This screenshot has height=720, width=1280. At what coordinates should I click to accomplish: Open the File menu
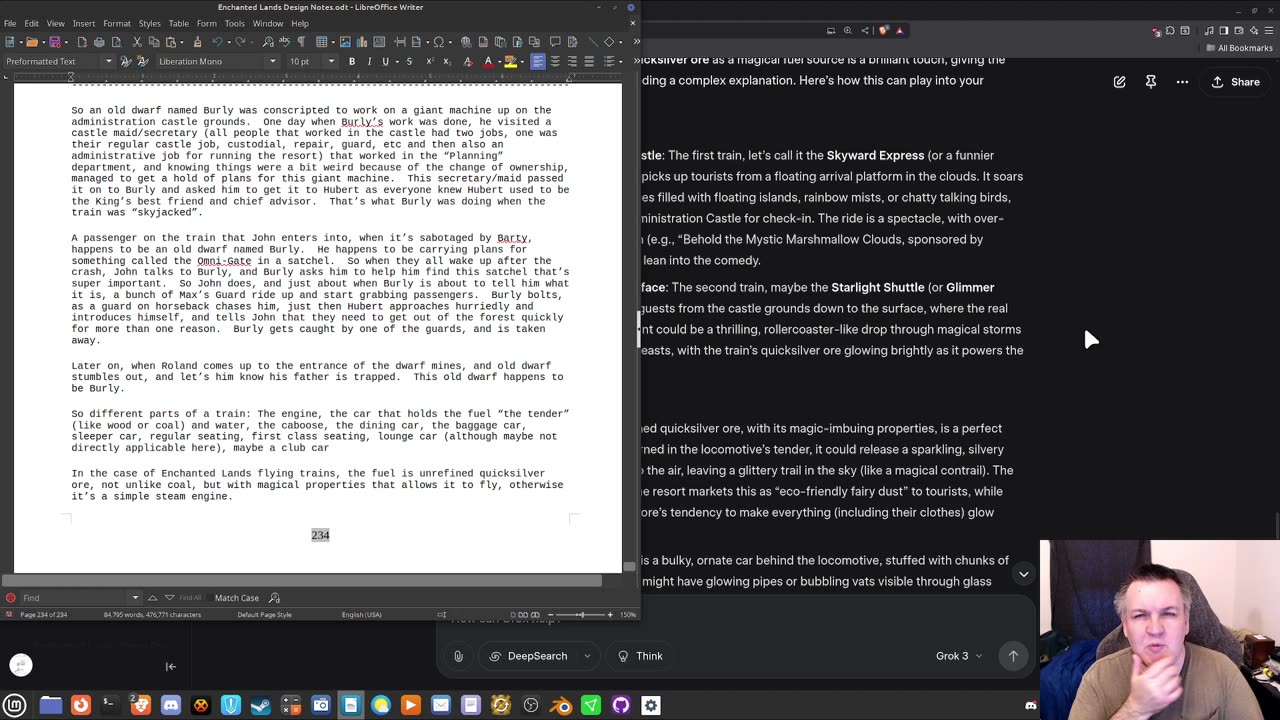coord(10,23)
